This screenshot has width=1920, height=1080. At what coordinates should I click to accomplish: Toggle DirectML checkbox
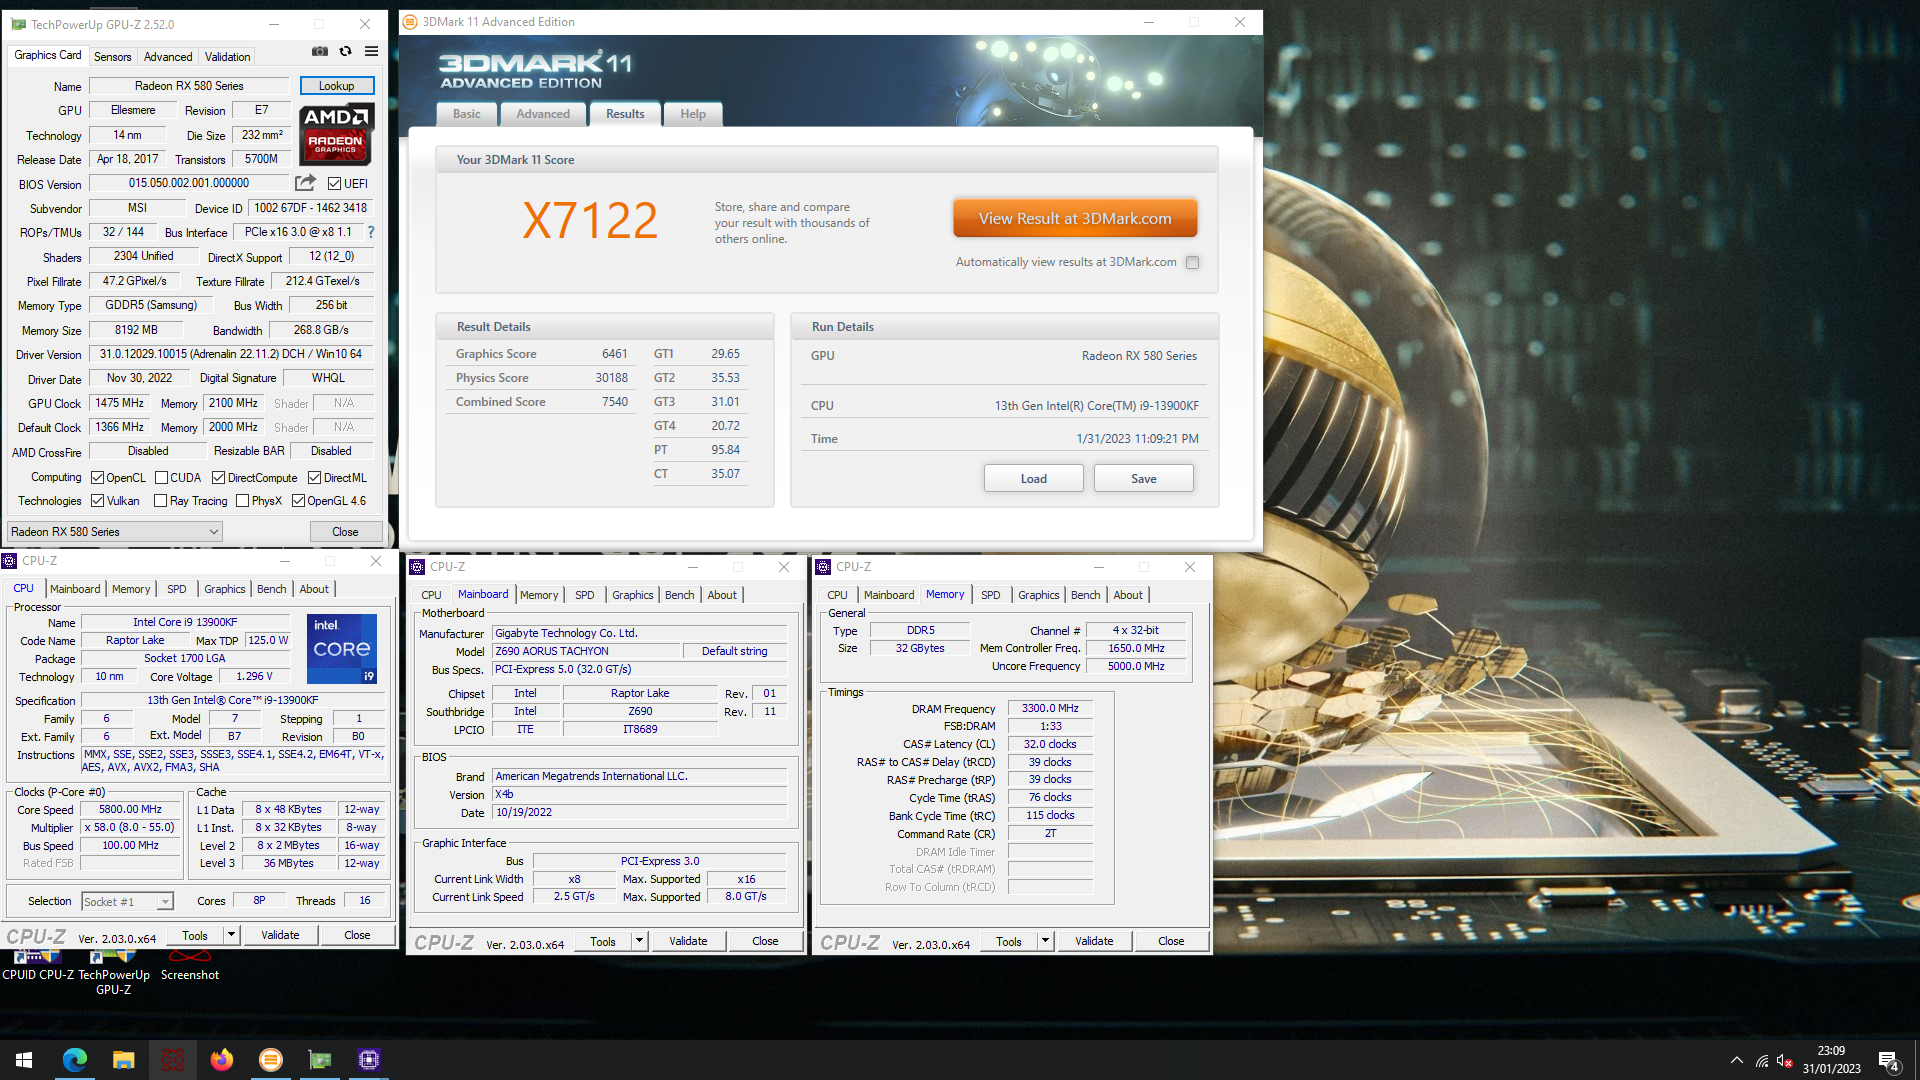(314, 478)
